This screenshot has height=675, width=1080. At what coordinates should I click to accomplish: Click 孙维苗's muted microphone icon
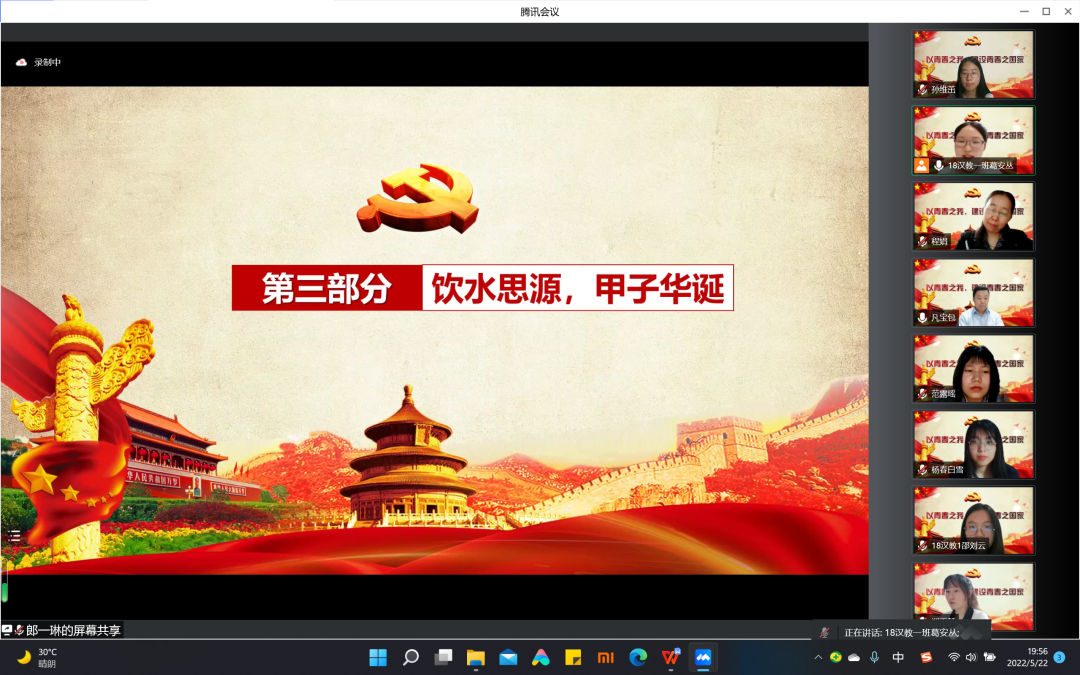(x=922, y=90)
